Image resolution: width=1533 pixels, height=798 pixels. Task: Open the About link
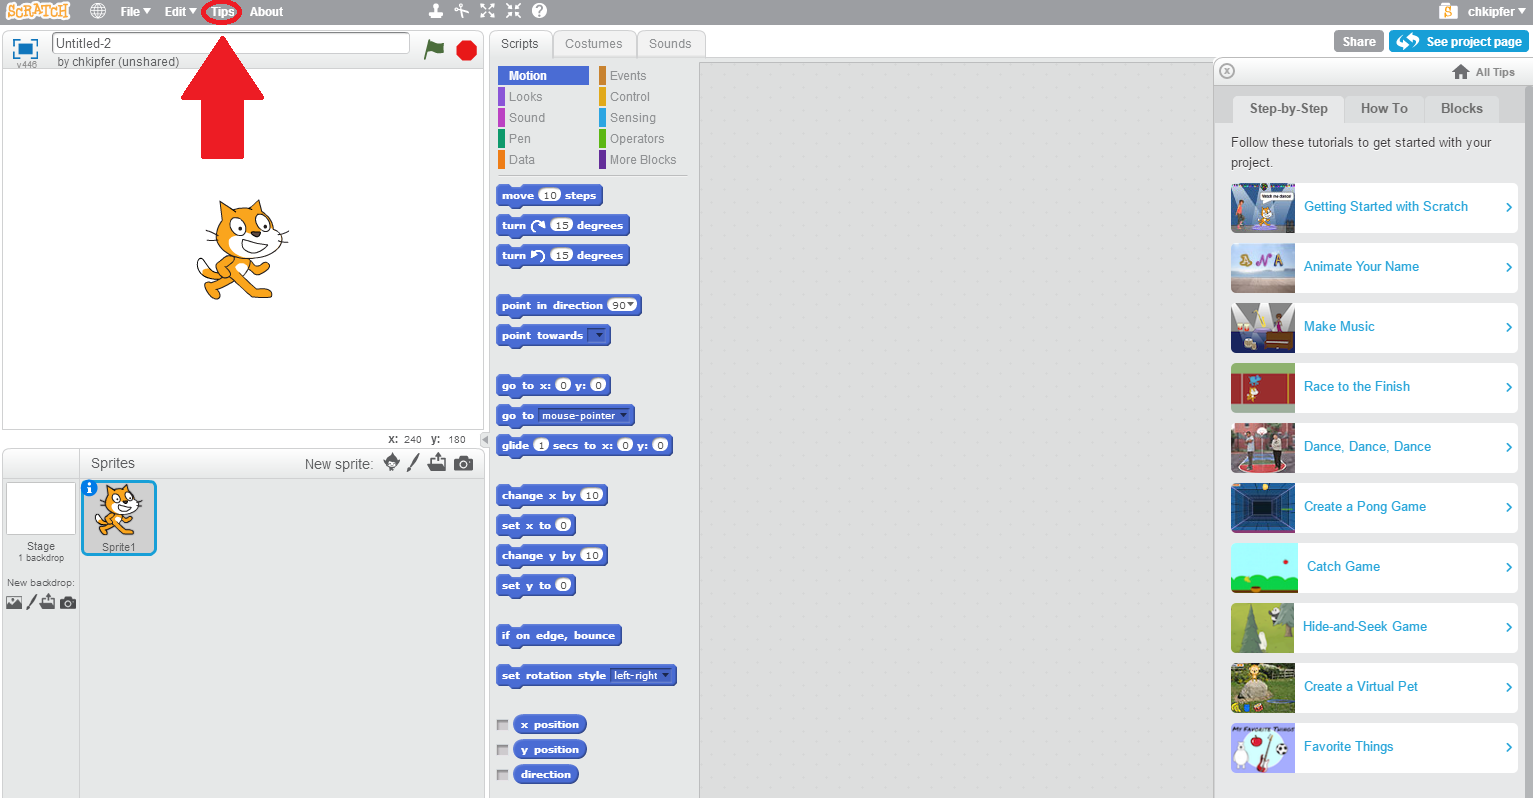point(266,12)
